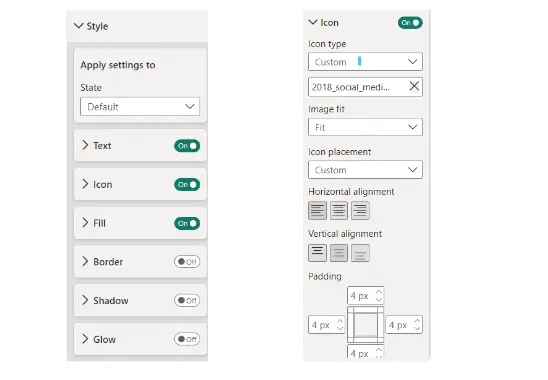Image resolution: width=548 pixels, height=380 pixels.
Task: Collapse the Icon section in right panel
Action: pyautogui.click(x=312, y=22)
